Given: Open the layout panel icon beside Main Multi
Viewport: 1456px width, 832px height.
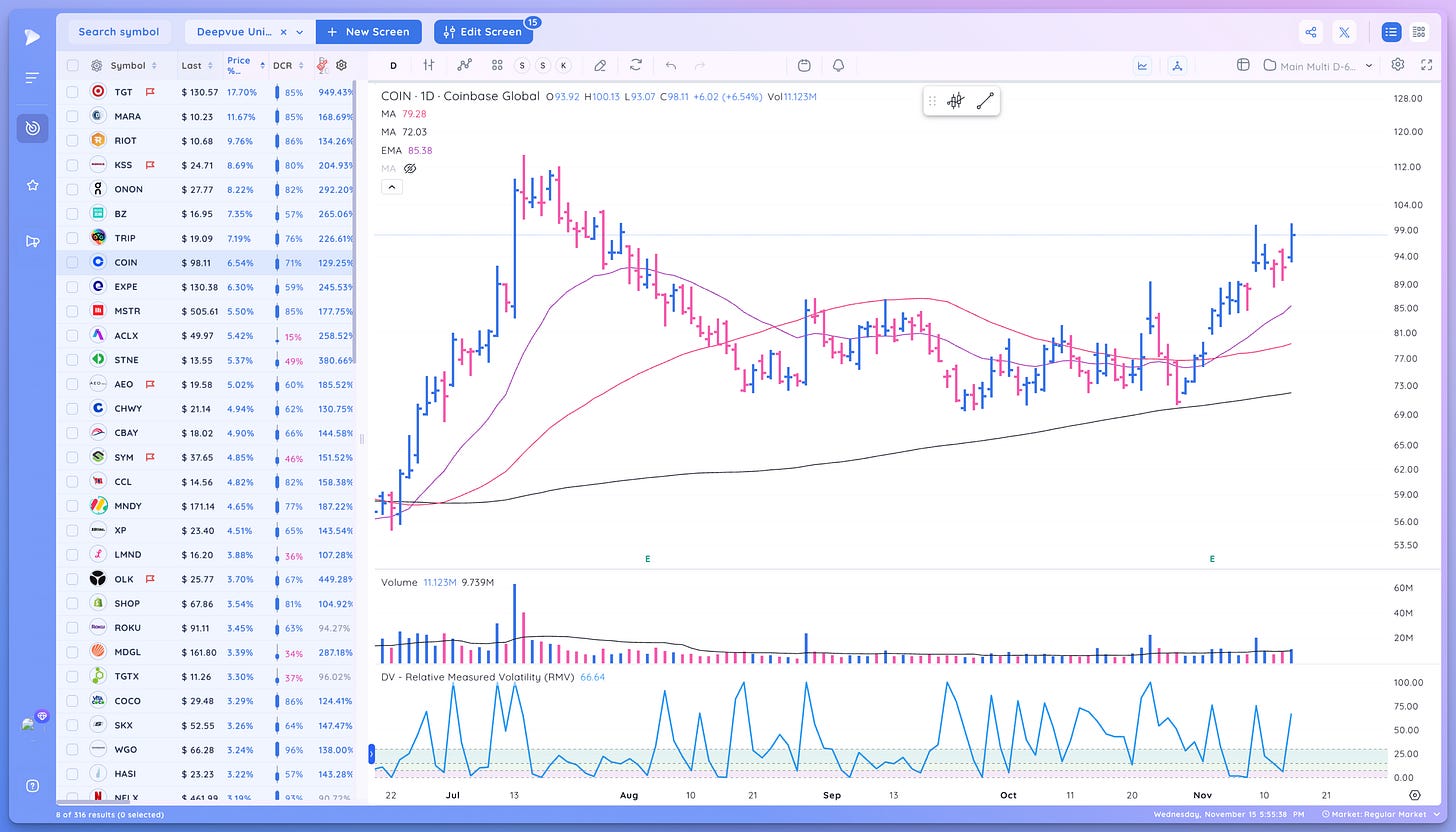Looking at the screenshot, I should pos(1243,65).
